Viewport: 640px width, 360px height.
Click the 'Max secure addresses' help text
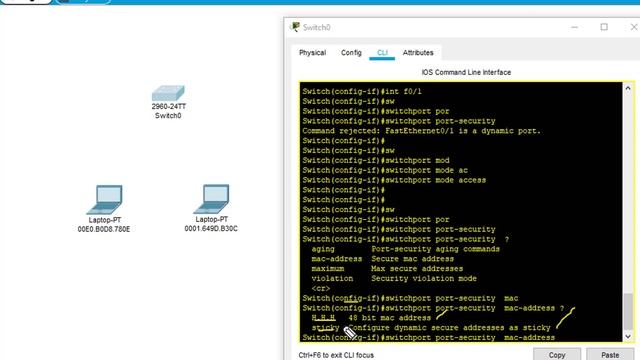(x=417, y=269)
